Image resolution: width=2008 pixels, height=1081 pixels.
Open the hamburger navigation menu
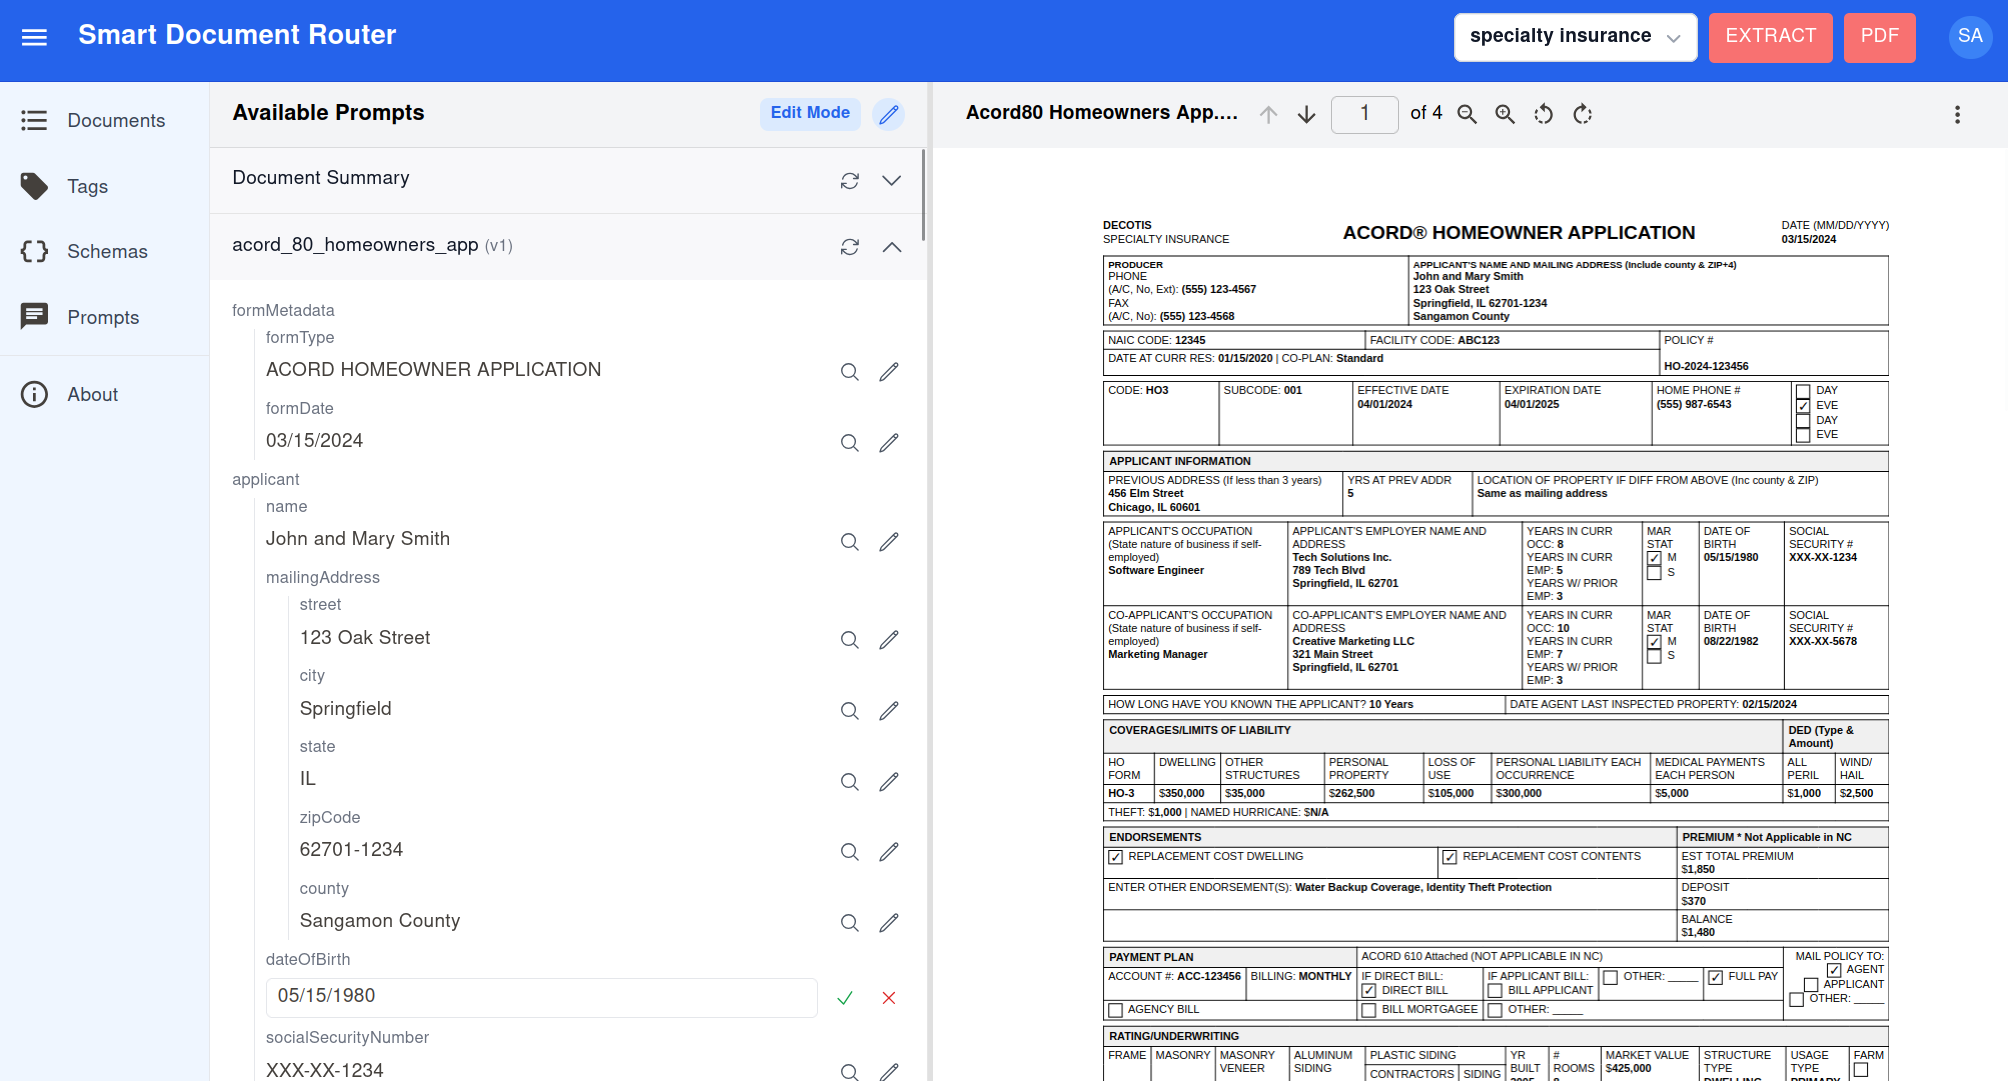(34, 37)
